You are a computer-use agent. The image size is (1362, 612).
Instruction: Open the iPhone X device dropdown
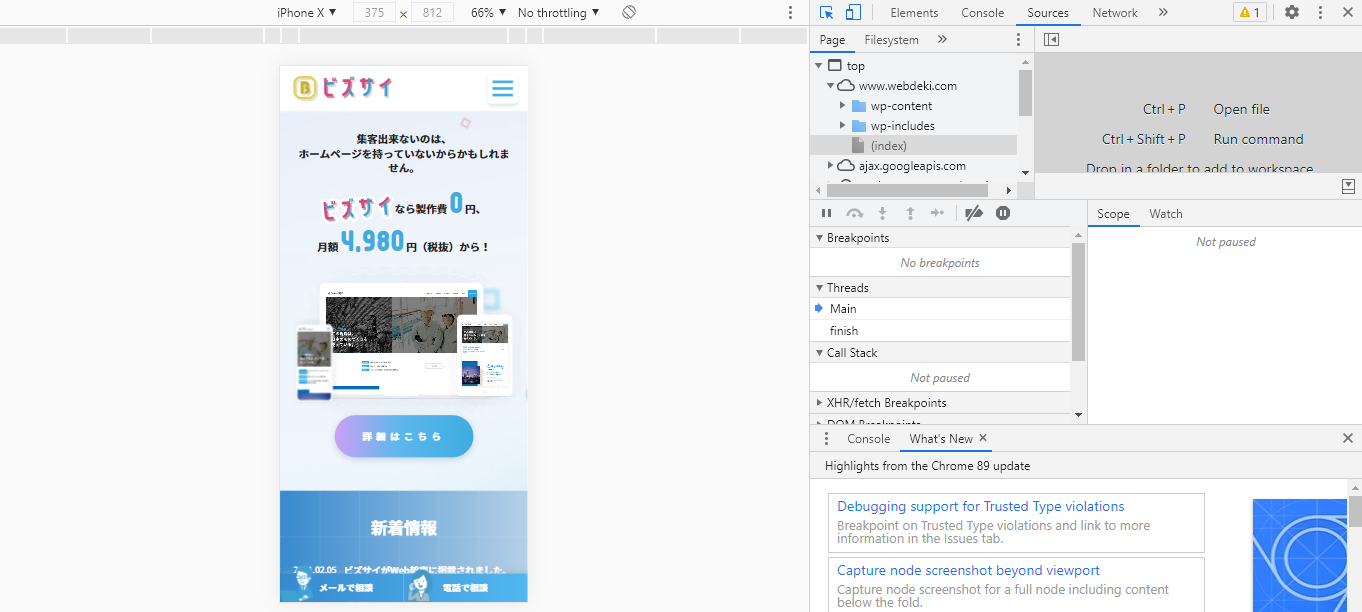pyautogui.click(x=306, y=13)
